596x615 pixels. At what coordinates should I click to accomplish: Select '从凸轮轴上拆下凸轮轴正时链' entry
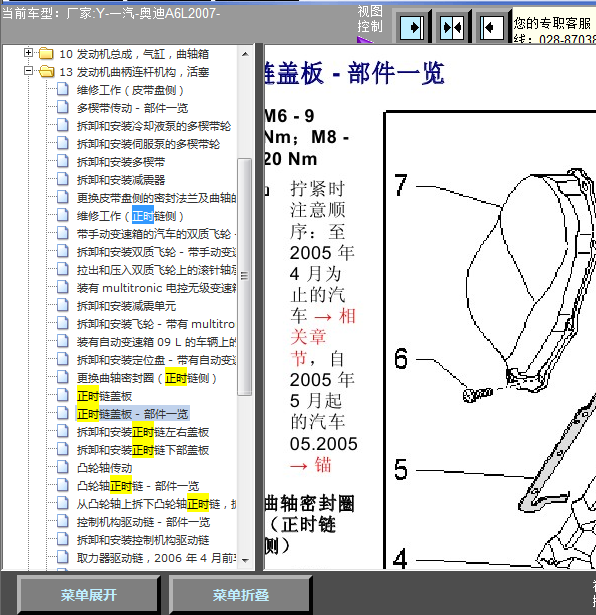pos(156,504)
